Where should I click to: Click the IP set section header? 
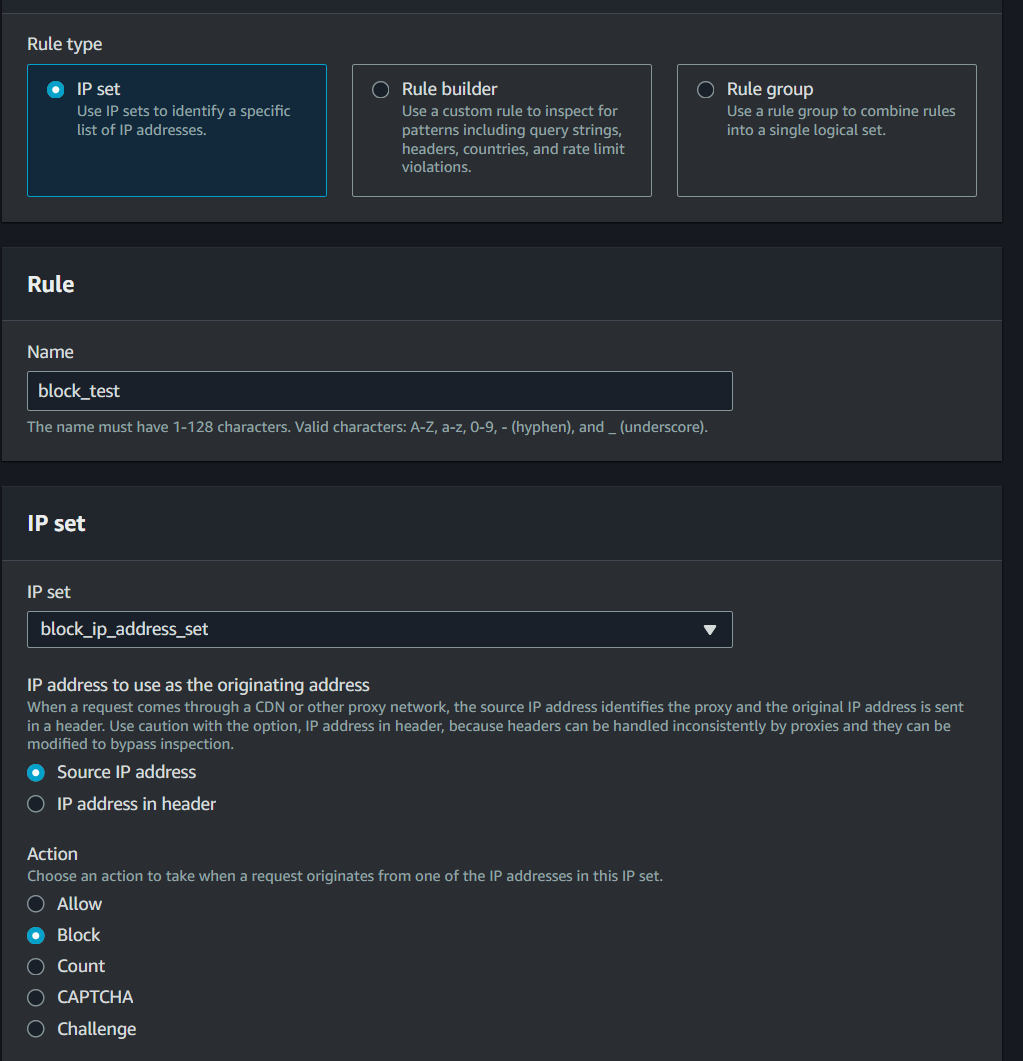point(56,522)
